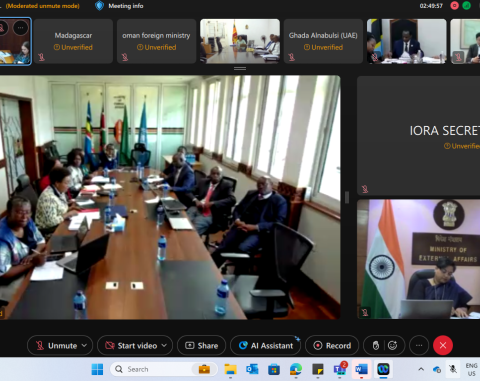
Task: Unmute the microphone
Action: (57, 345)
